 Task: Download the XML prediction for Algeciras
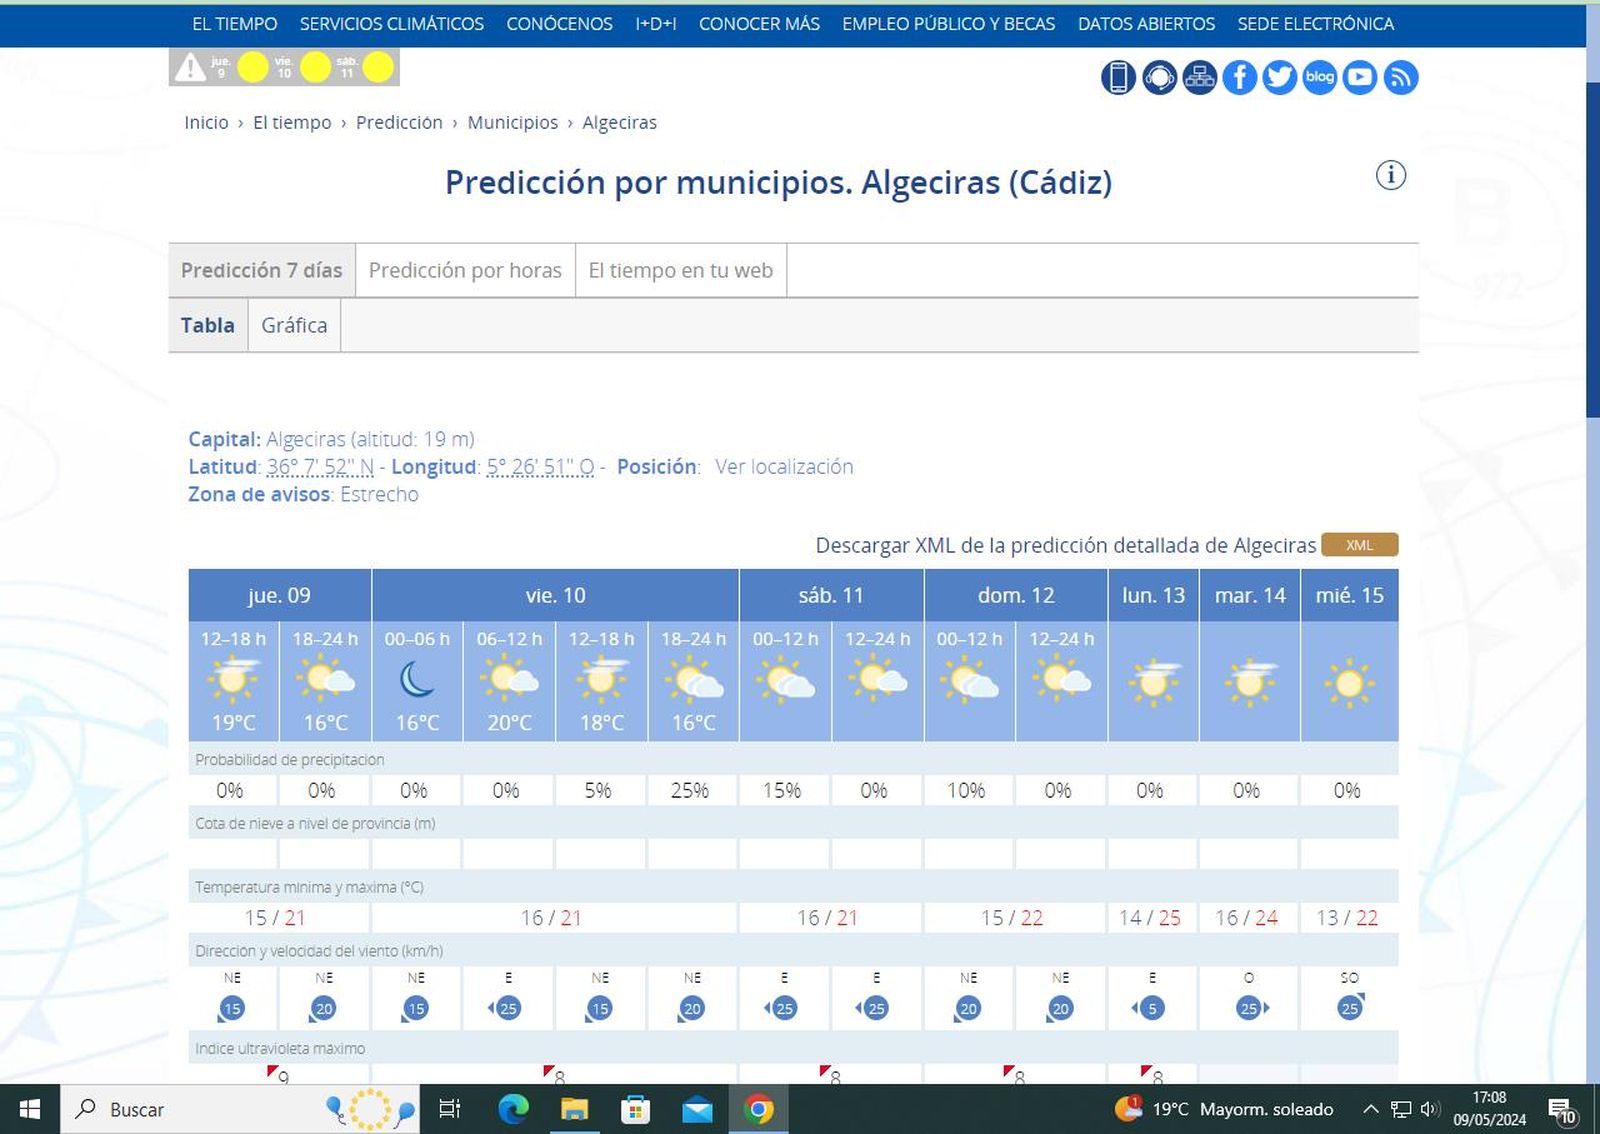(x=1358, y=545)
